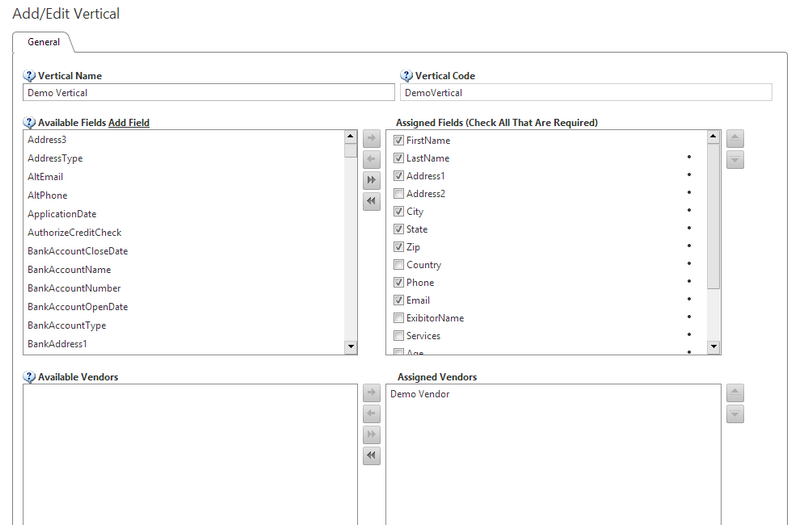Check the Country field checkbox
800x525 pixels.
399,265
